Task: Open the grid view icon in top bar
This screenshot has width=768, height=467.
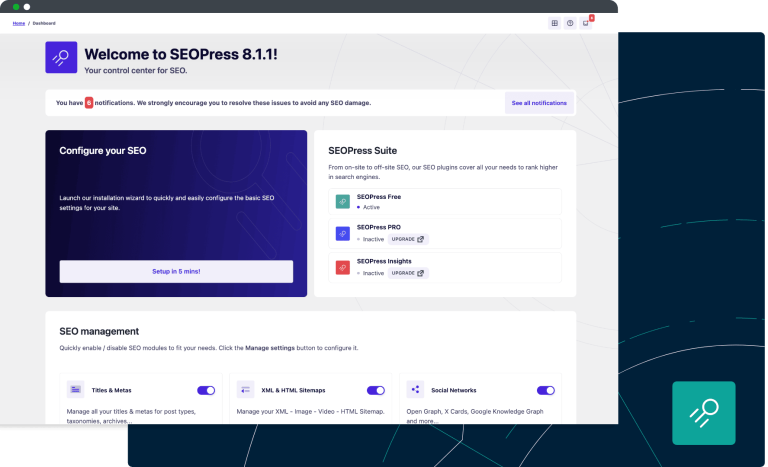Action: 555,23
